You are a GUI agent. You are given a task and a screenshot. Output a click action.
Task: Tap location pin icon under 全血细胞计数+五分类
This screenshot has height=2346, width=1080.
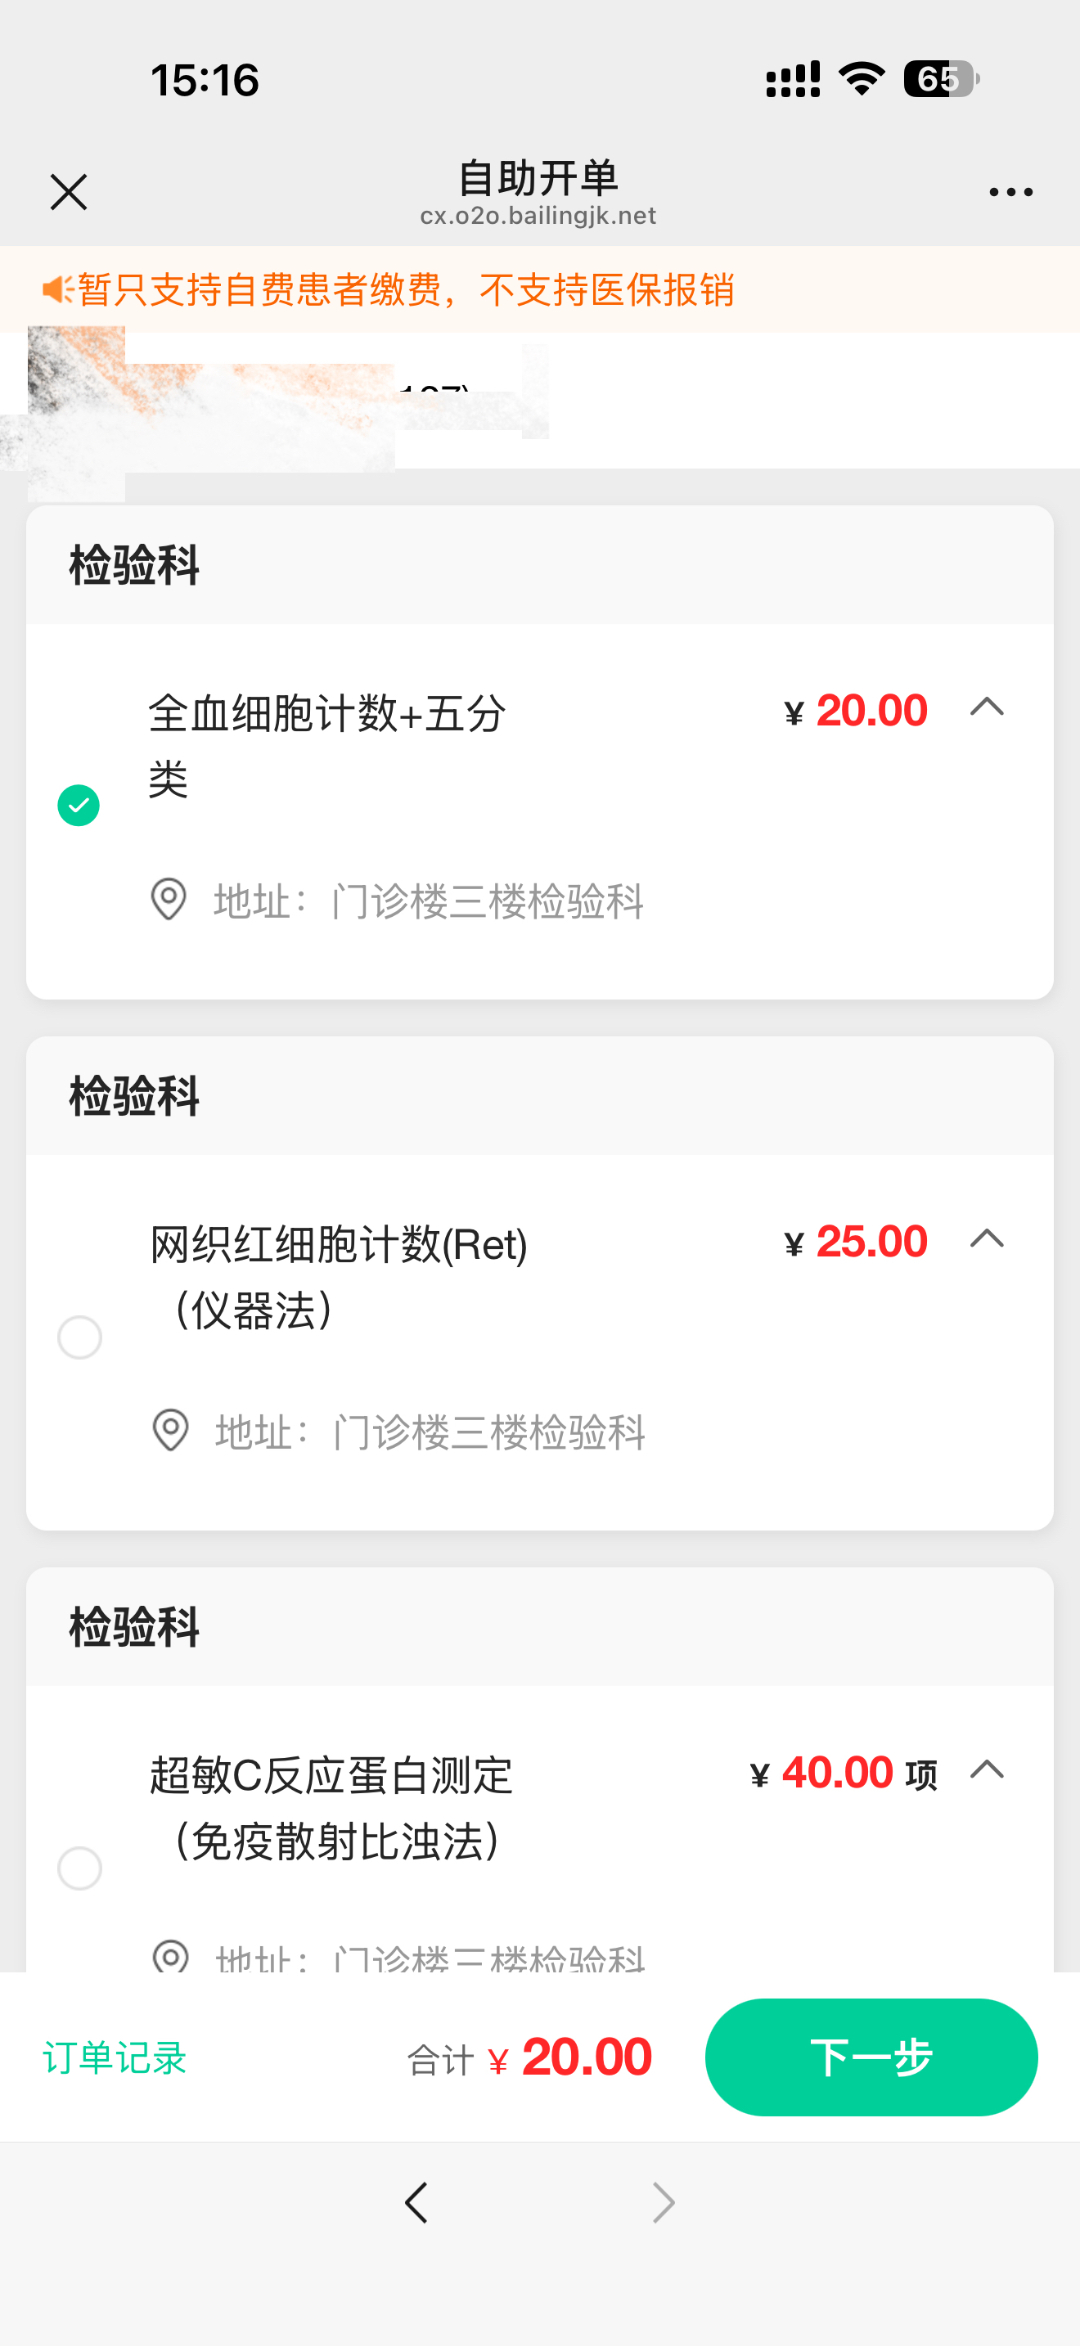[169, 899]
